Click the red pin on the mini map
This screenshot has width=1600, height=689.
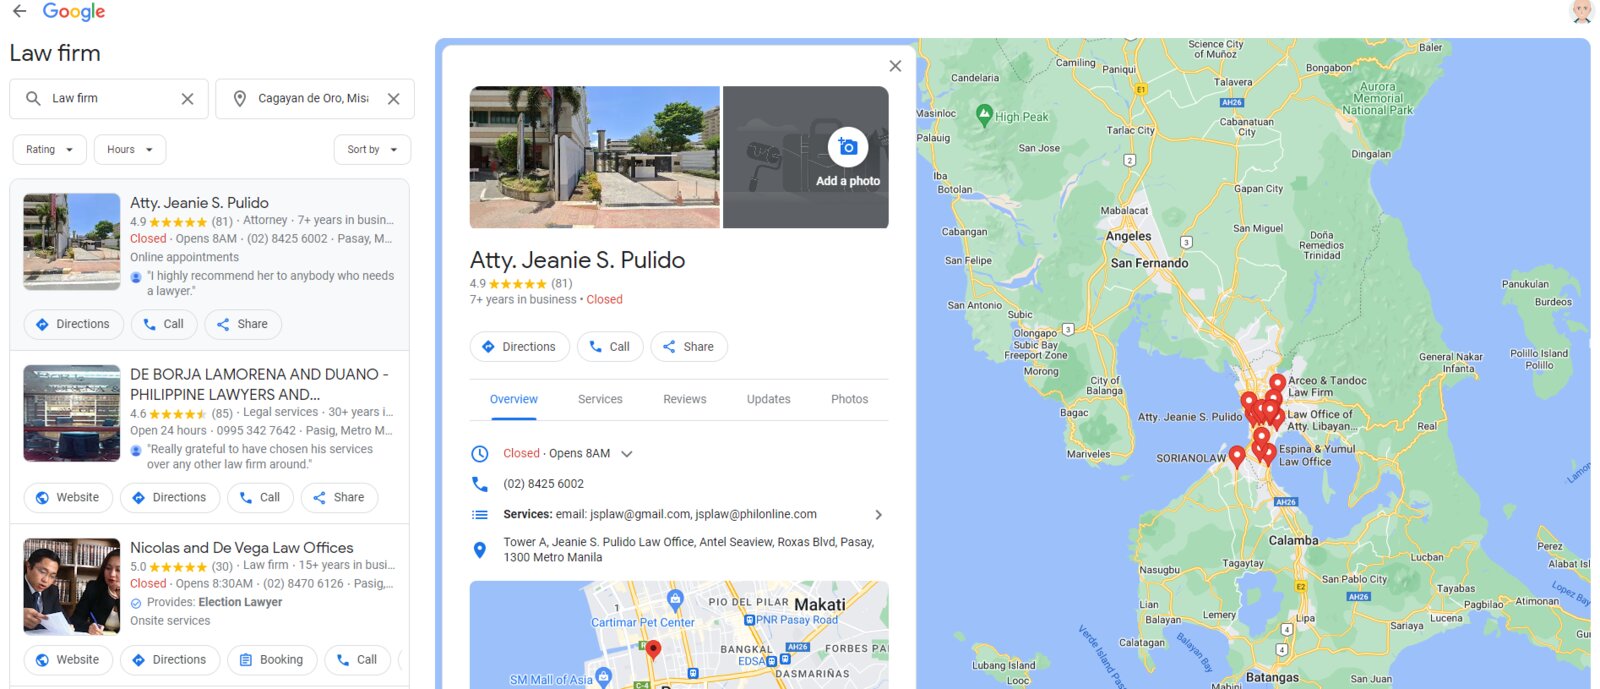653,650
